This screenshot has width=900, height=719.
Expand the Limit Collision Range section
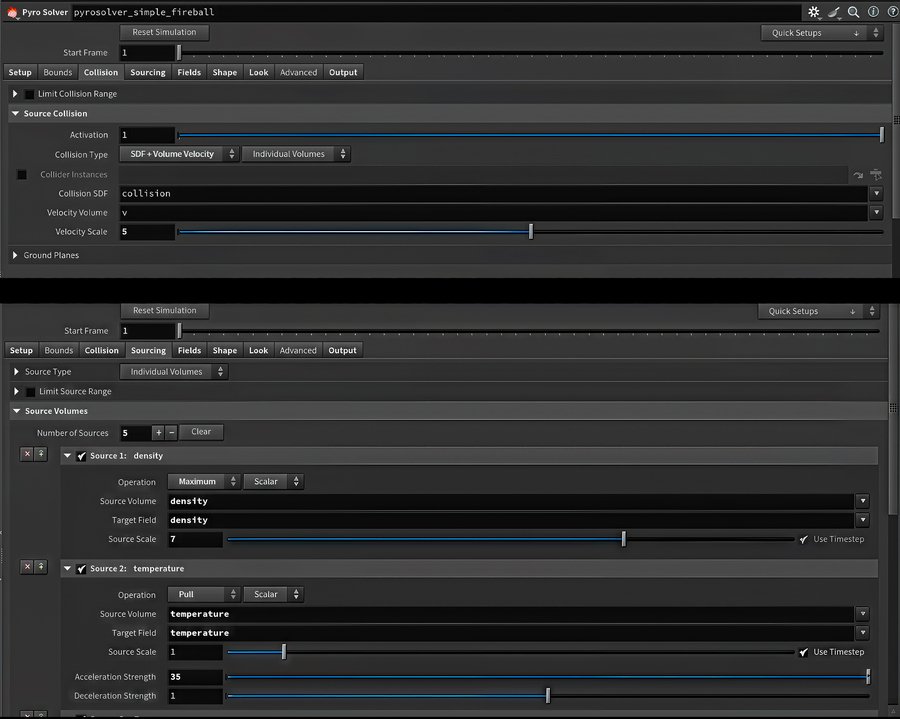pyautogui.click(x=15, y=94)
